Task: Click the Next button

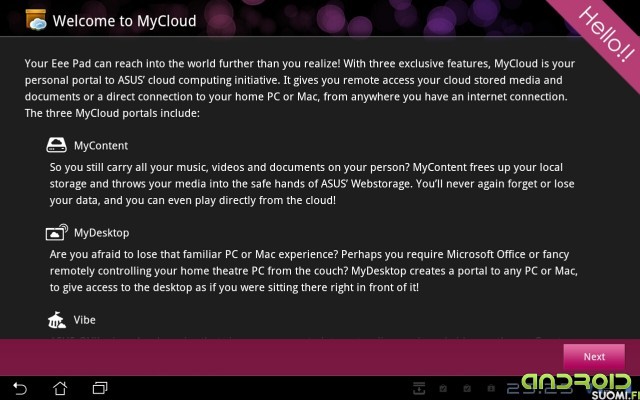Action: pos(594,357)
